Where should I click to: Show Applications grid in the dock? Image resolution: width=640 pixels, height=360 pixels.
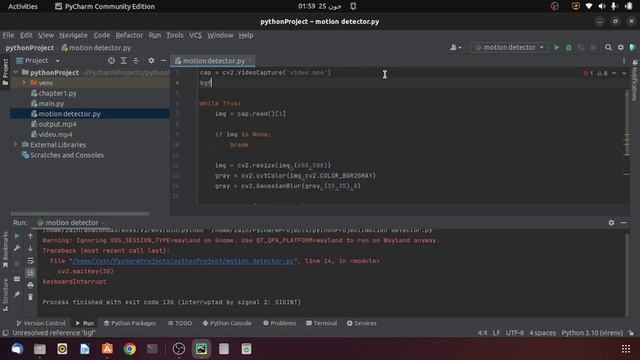626,349
